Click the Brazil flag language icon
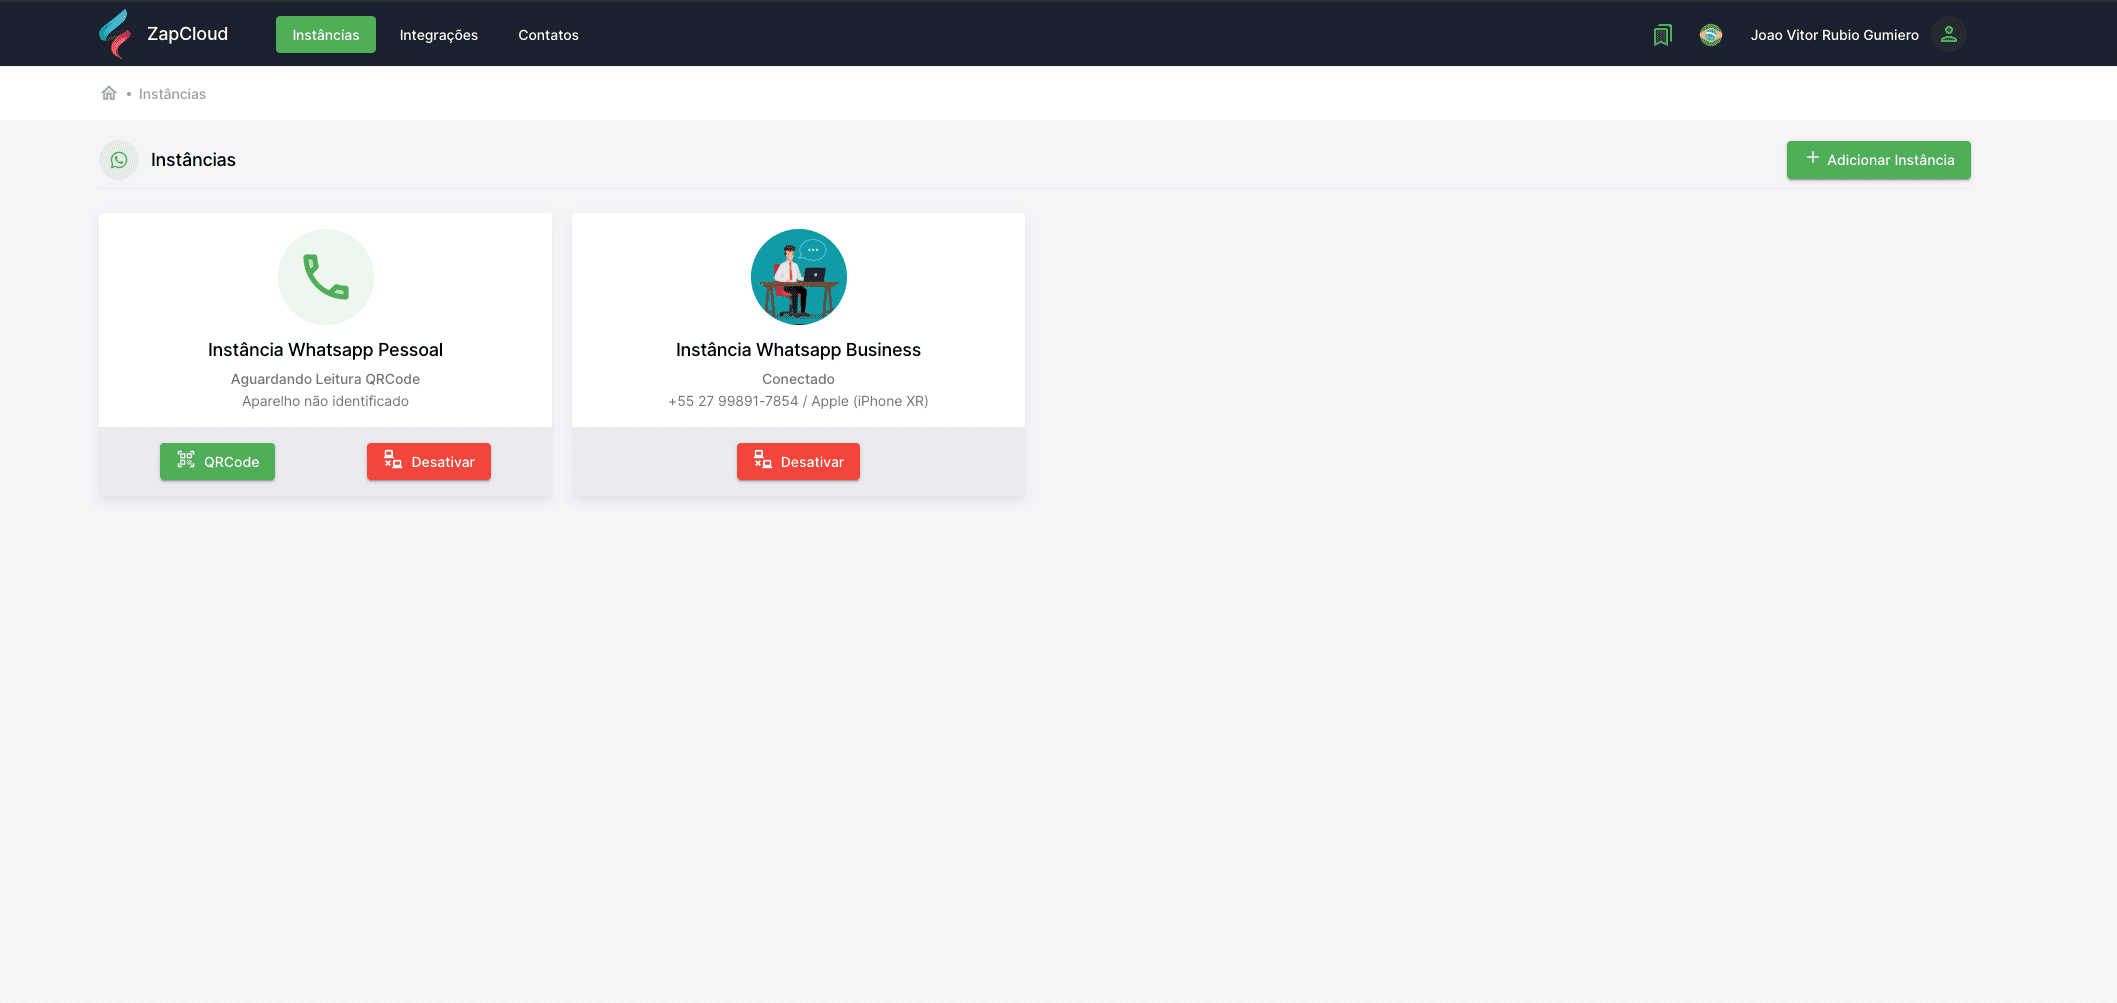2117x1003 pixels. pyautogui.click(x=1711, y=35)
